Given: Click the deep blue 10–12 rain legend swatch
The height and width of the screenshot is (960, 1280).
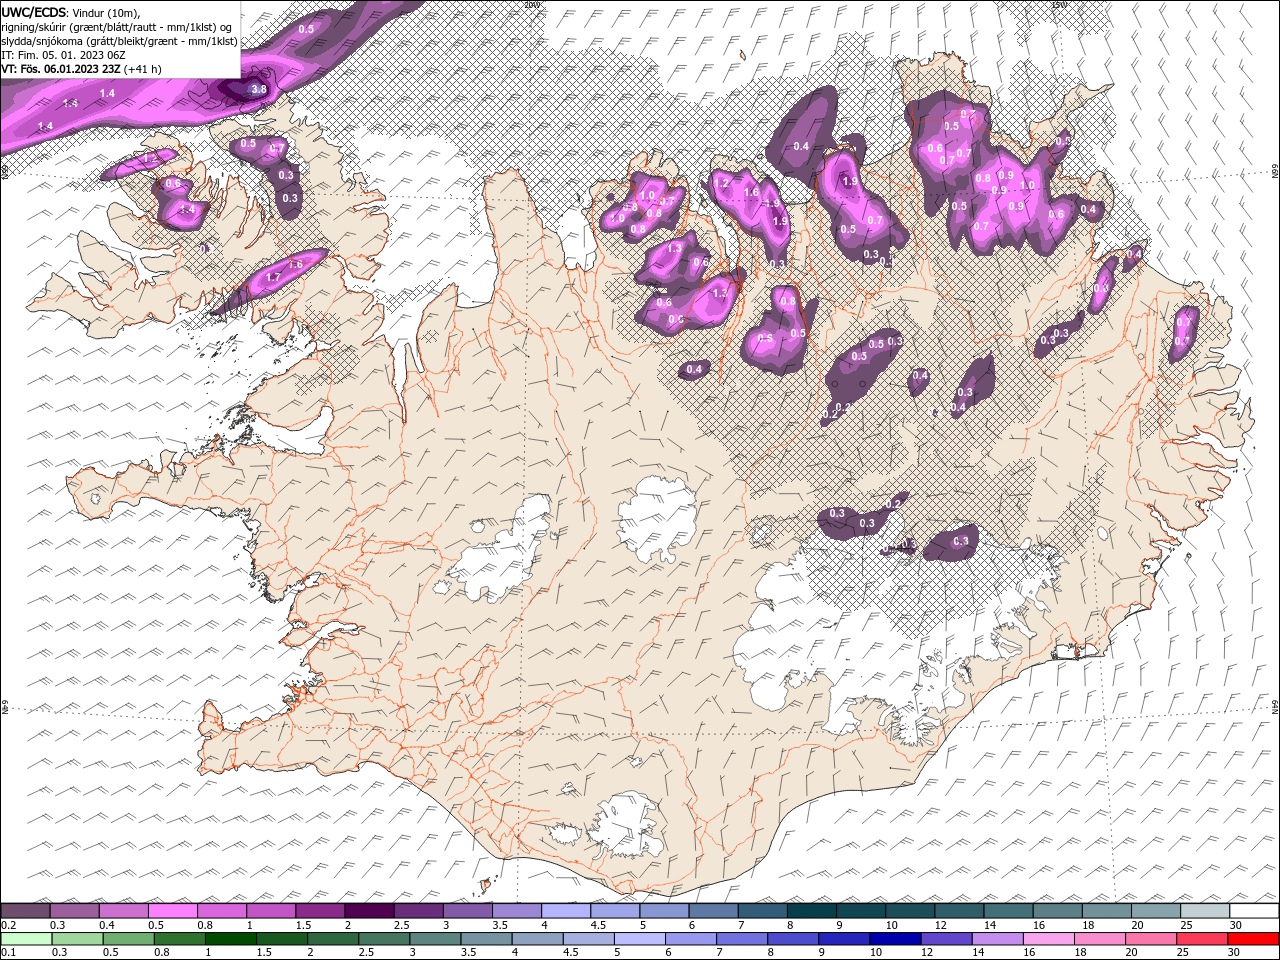Looking at the screenshot, I should (896, 939).
